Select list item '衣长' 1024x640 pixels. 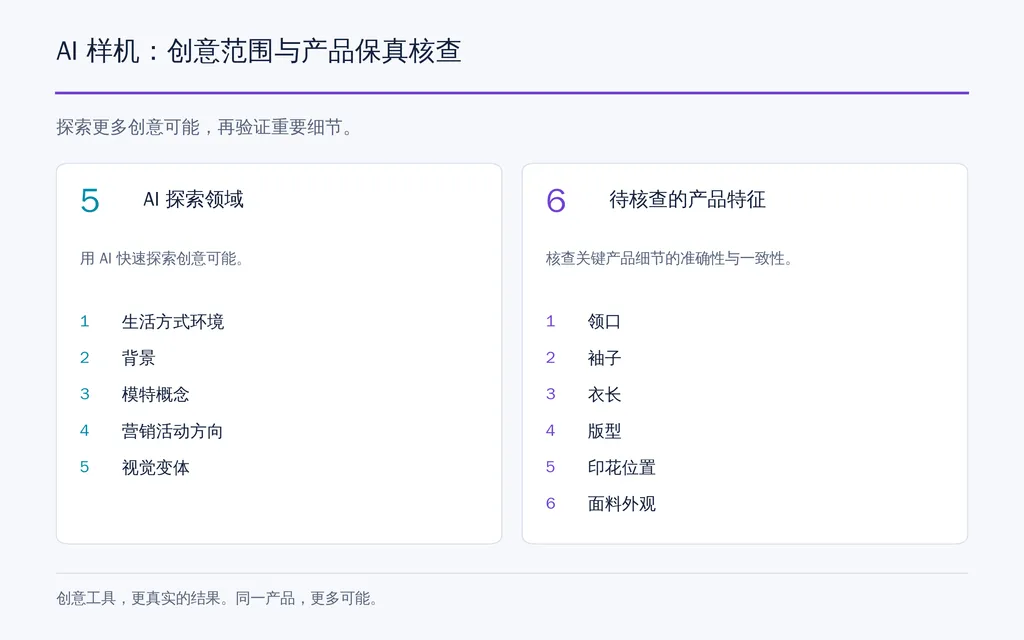click(x=604, y=394)
